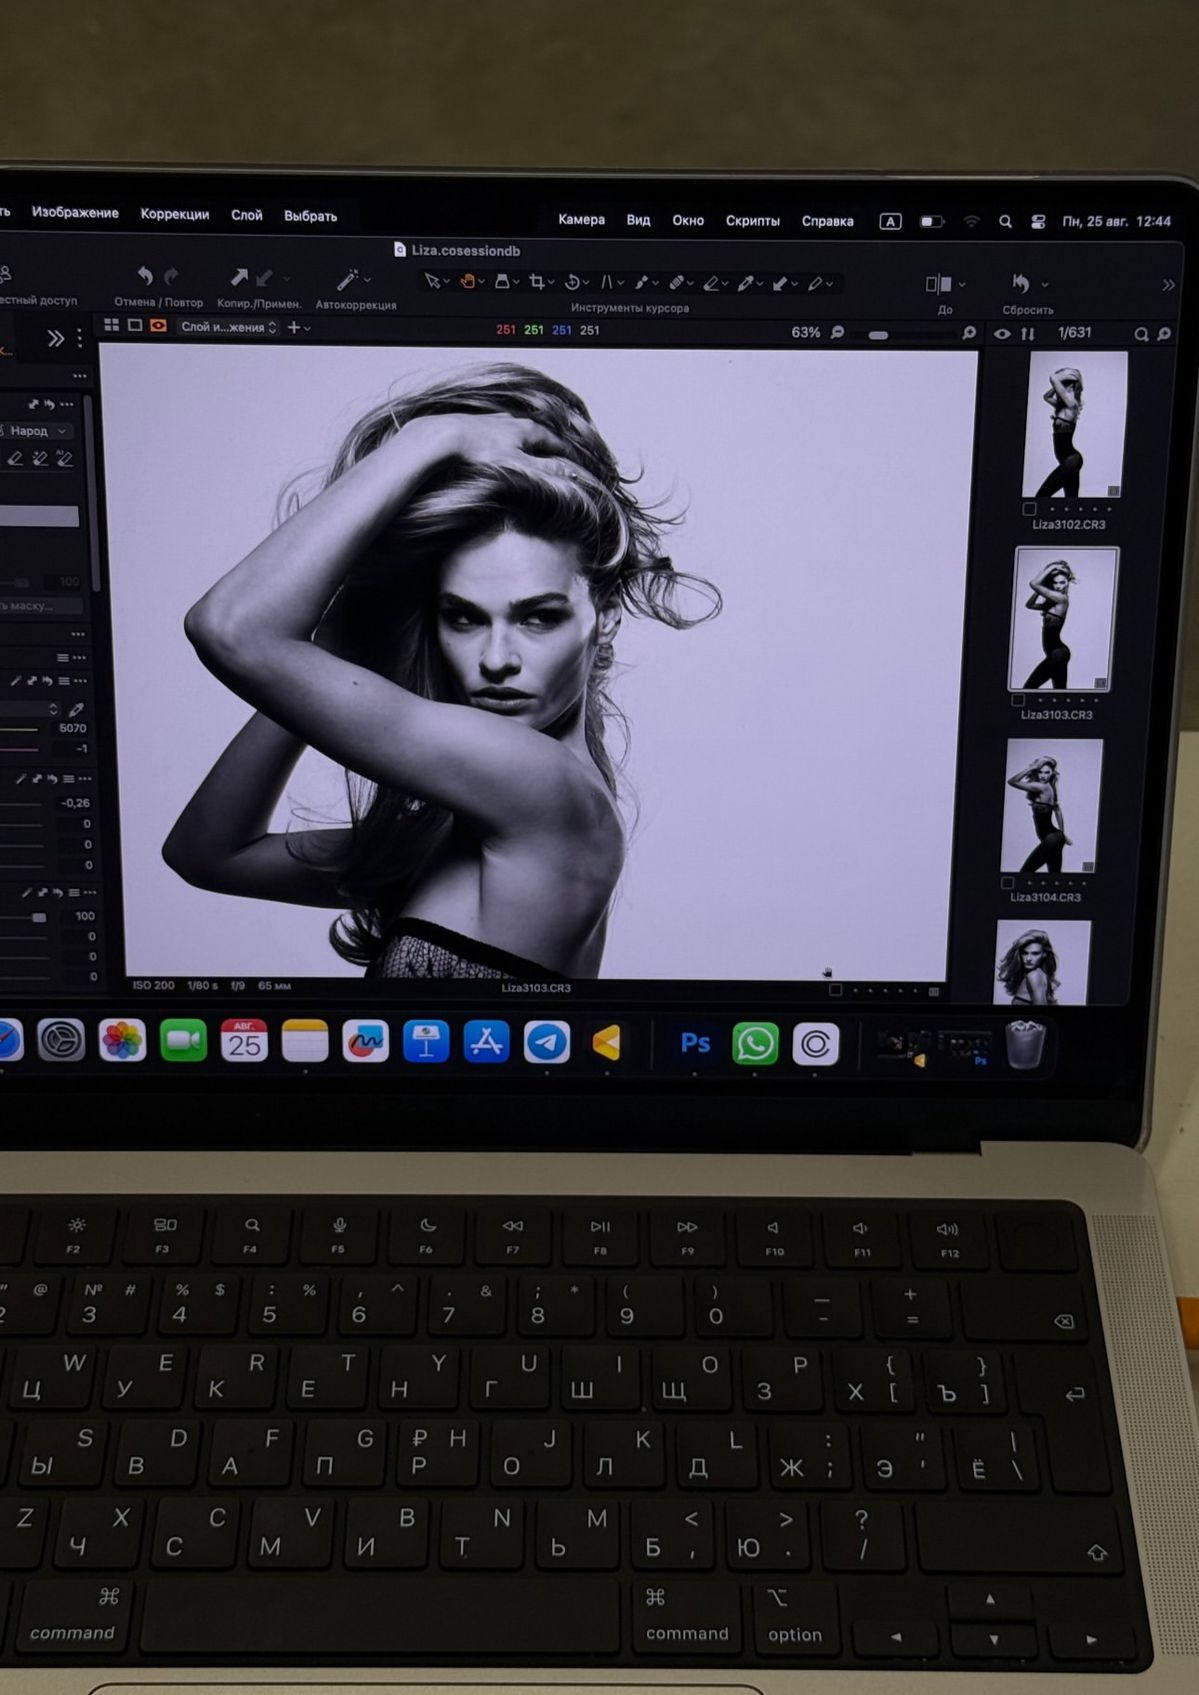Toggle the browser filter eye icon
This screenshot has width=1199, height=1695.
coord(1002,334)
